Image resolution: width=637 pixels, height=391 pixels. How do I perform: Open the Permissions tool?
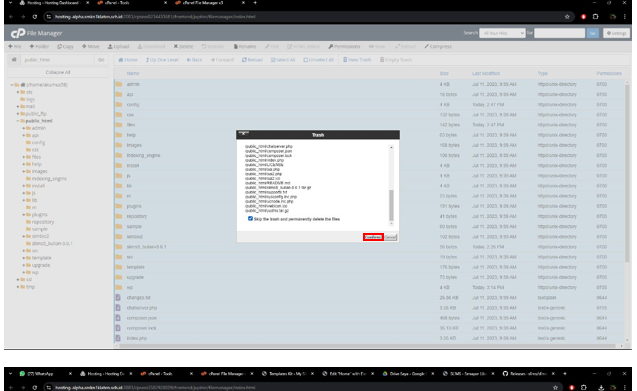pos(344,46)
